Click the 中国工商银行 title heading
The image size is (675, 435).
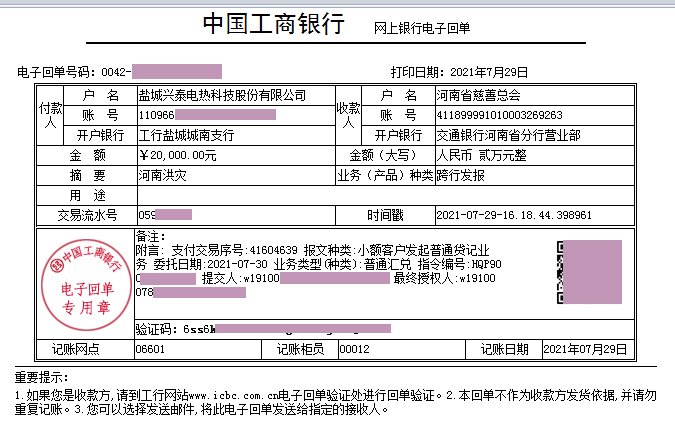pyautogui.click(x=273, y=23)
